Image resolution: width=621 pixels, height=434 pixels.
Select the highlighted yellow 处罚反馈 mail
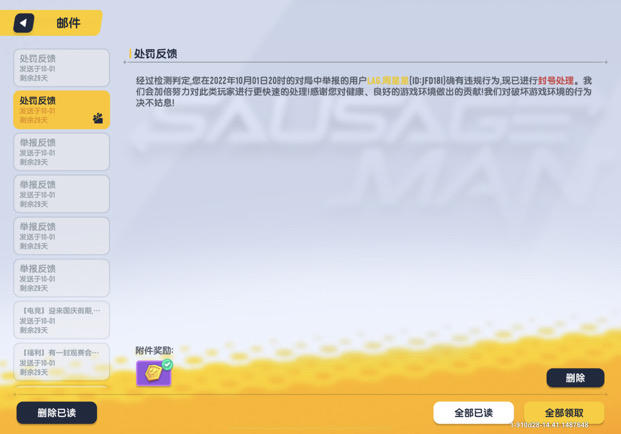61,110
